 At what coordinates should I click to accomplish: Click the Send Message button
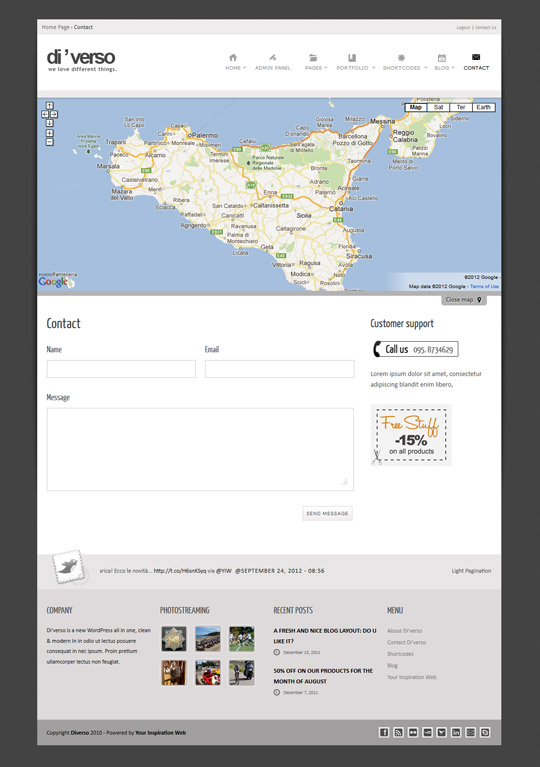[327, 513]
